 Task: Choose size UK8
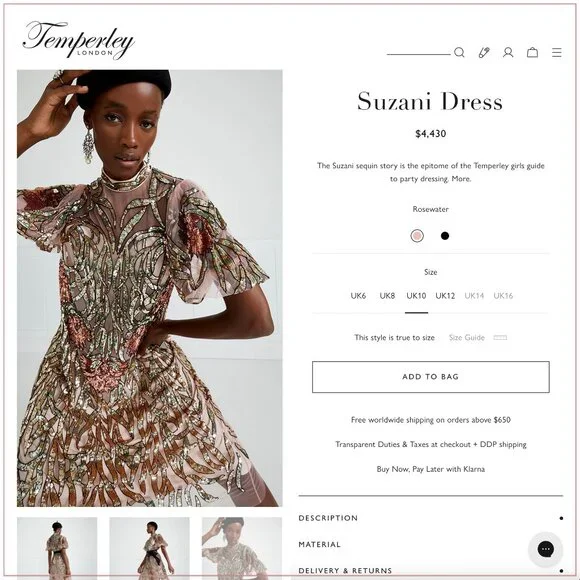pos(387,296)
